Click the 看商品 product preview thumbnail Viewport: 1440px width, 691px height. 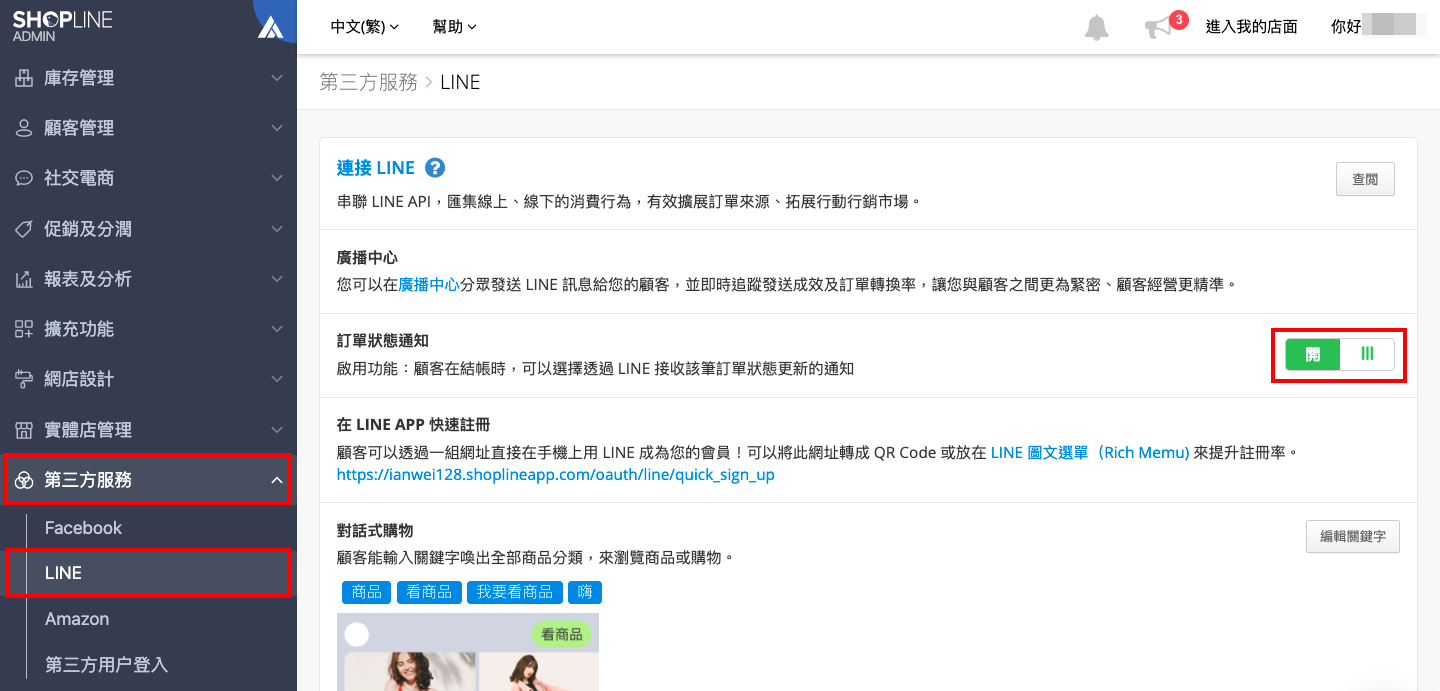click(x=468, y=652)
